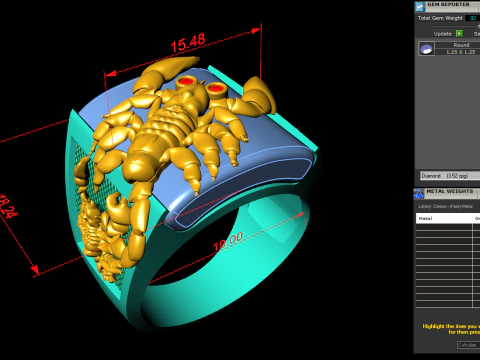The width and height of the screenshot is (480, 360).
Task: Click the Metal Weights panel title
Action: 450,191
